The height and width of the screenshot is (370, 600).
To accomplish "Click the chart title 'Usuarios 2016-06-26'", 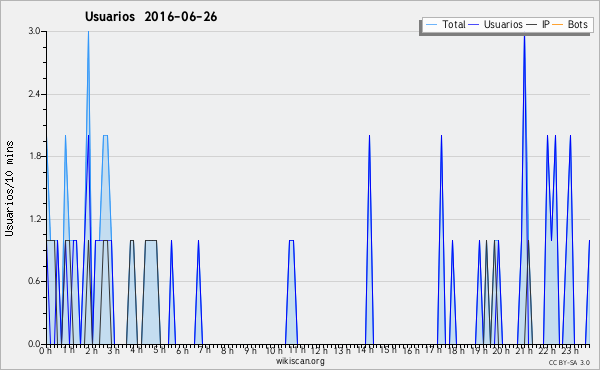I will 151,17.
